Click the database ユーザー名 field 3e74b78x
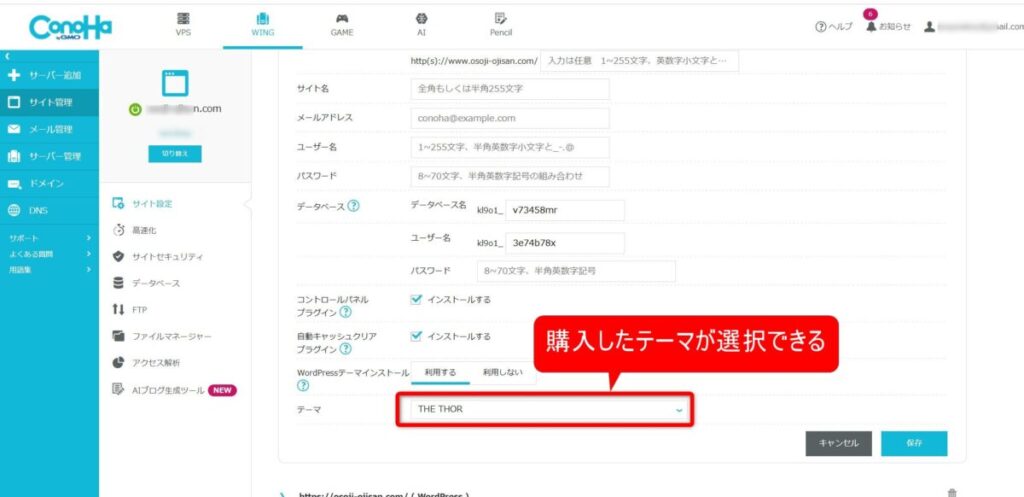Image resolution: width=1024 pixels, height=497 pixels. (565, 243)
